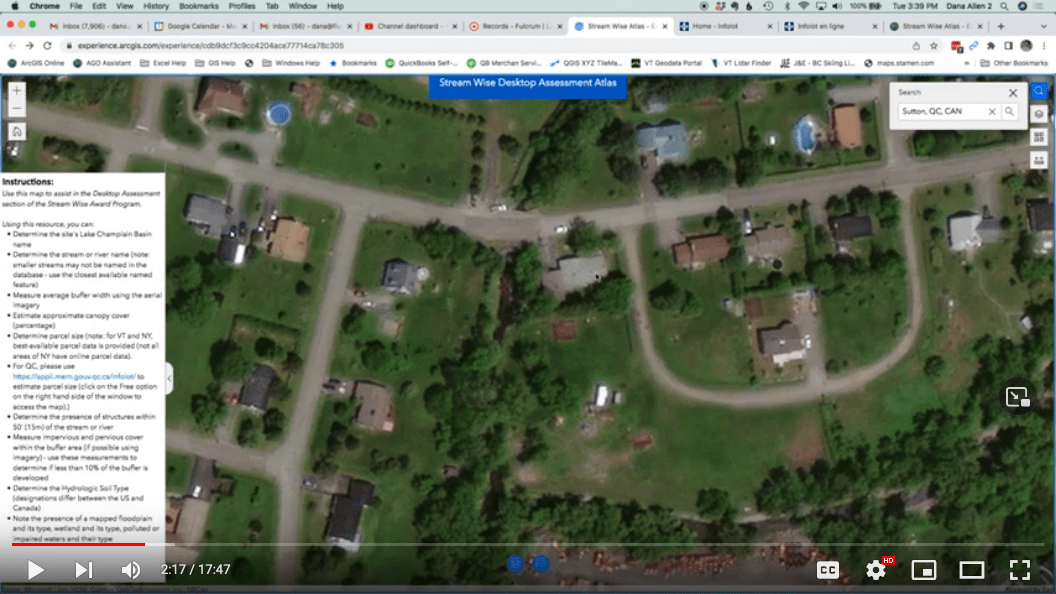
Task: Enter fullscreen video mode
Action: click(x=1020, y=570)
